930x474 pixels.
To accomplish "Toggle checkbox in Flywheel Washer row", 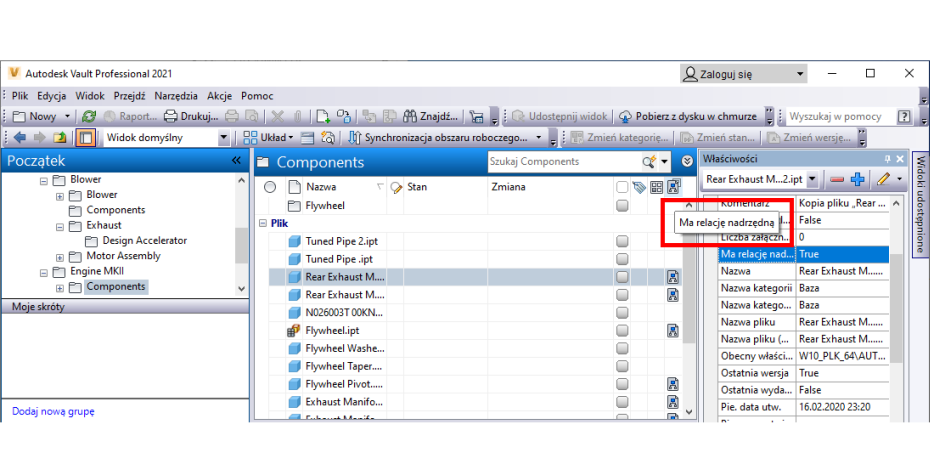I will (622, 348).
